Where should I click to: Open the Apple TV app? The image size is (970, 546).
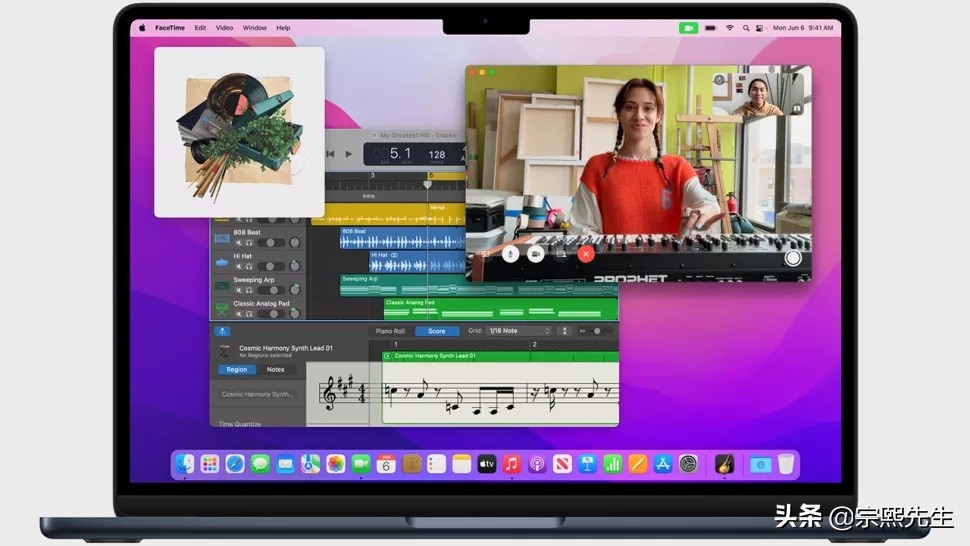click(x=487, y=464)
